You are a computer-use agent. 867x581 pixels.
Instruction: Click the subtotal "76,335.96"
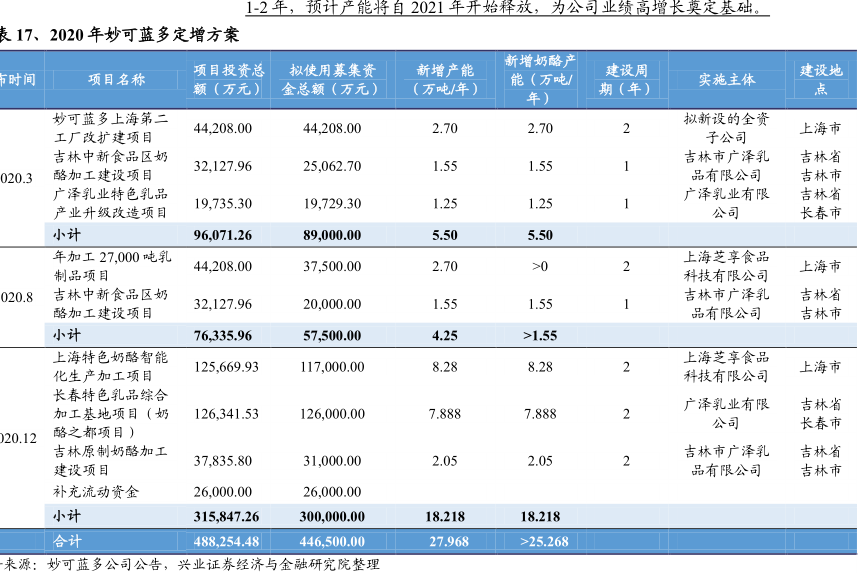pos(223,336)
